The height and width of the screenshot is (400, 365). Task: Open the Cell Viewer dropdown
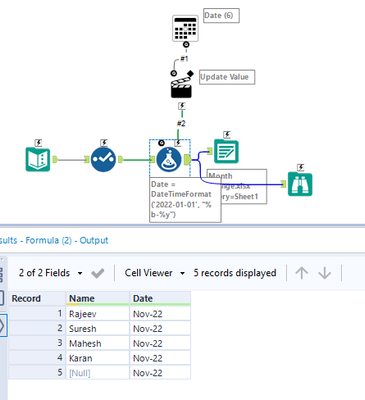154,273
